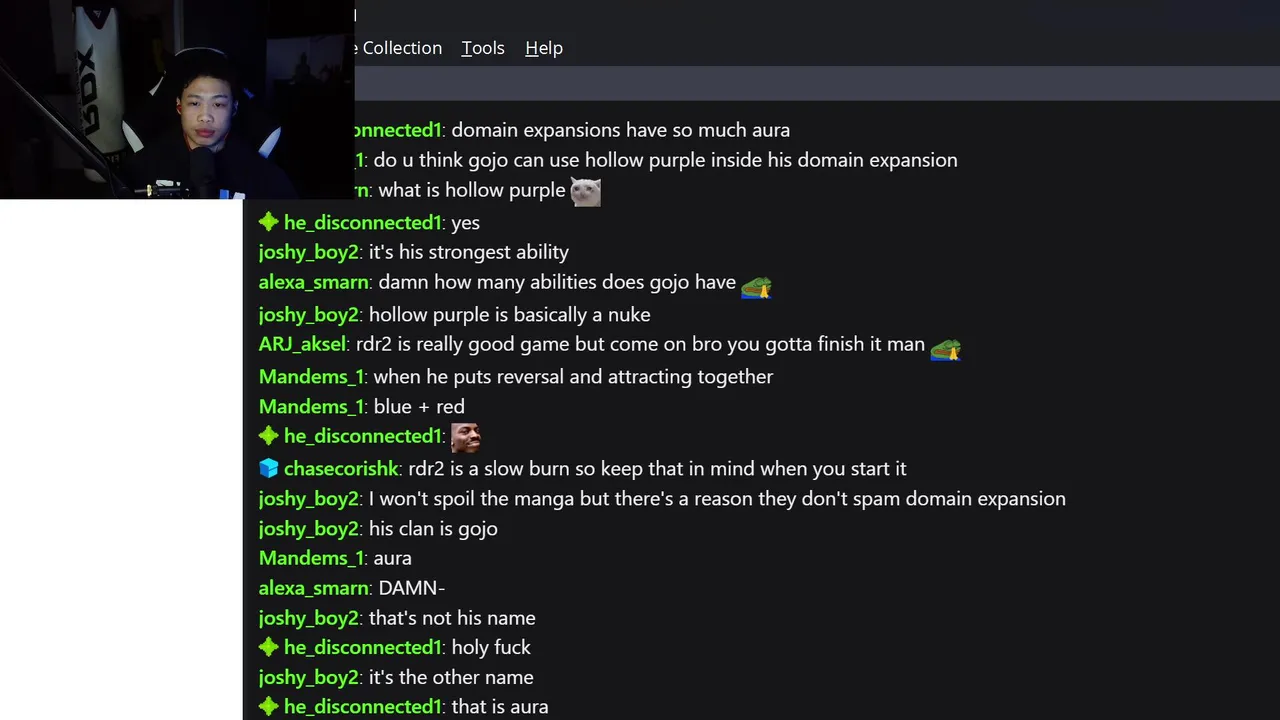This screenshot has height=720, width=1280.
Task: Click chasecorishk's blue cube badge
Action: pyautogui.click(x=268, y=468)
